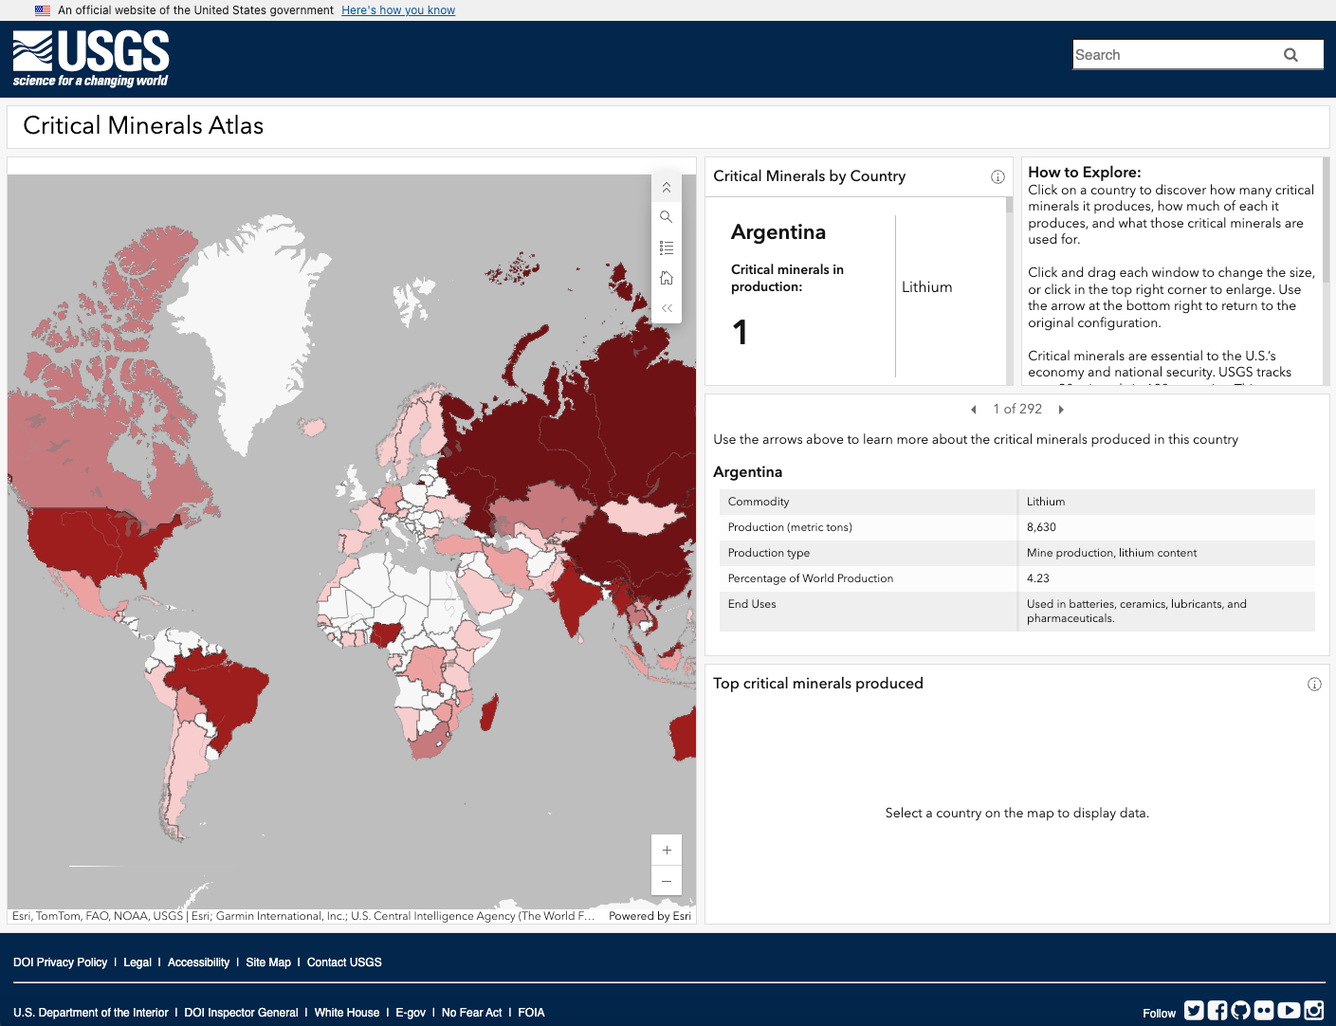Open the Here's how you know disclosure
Viewport: 1336px width, 1026px height.
coord(398,10)
